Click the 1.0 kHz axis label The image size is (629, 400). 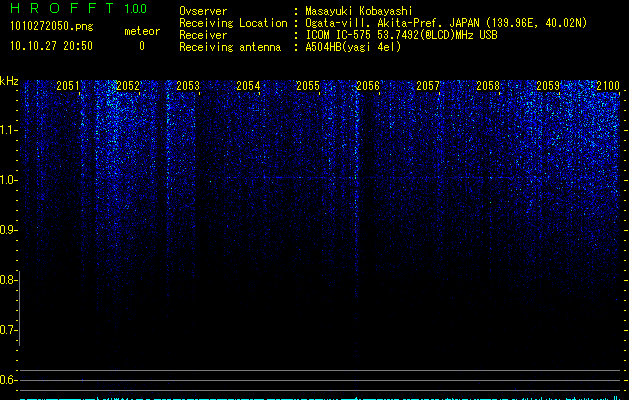[8, 180]
